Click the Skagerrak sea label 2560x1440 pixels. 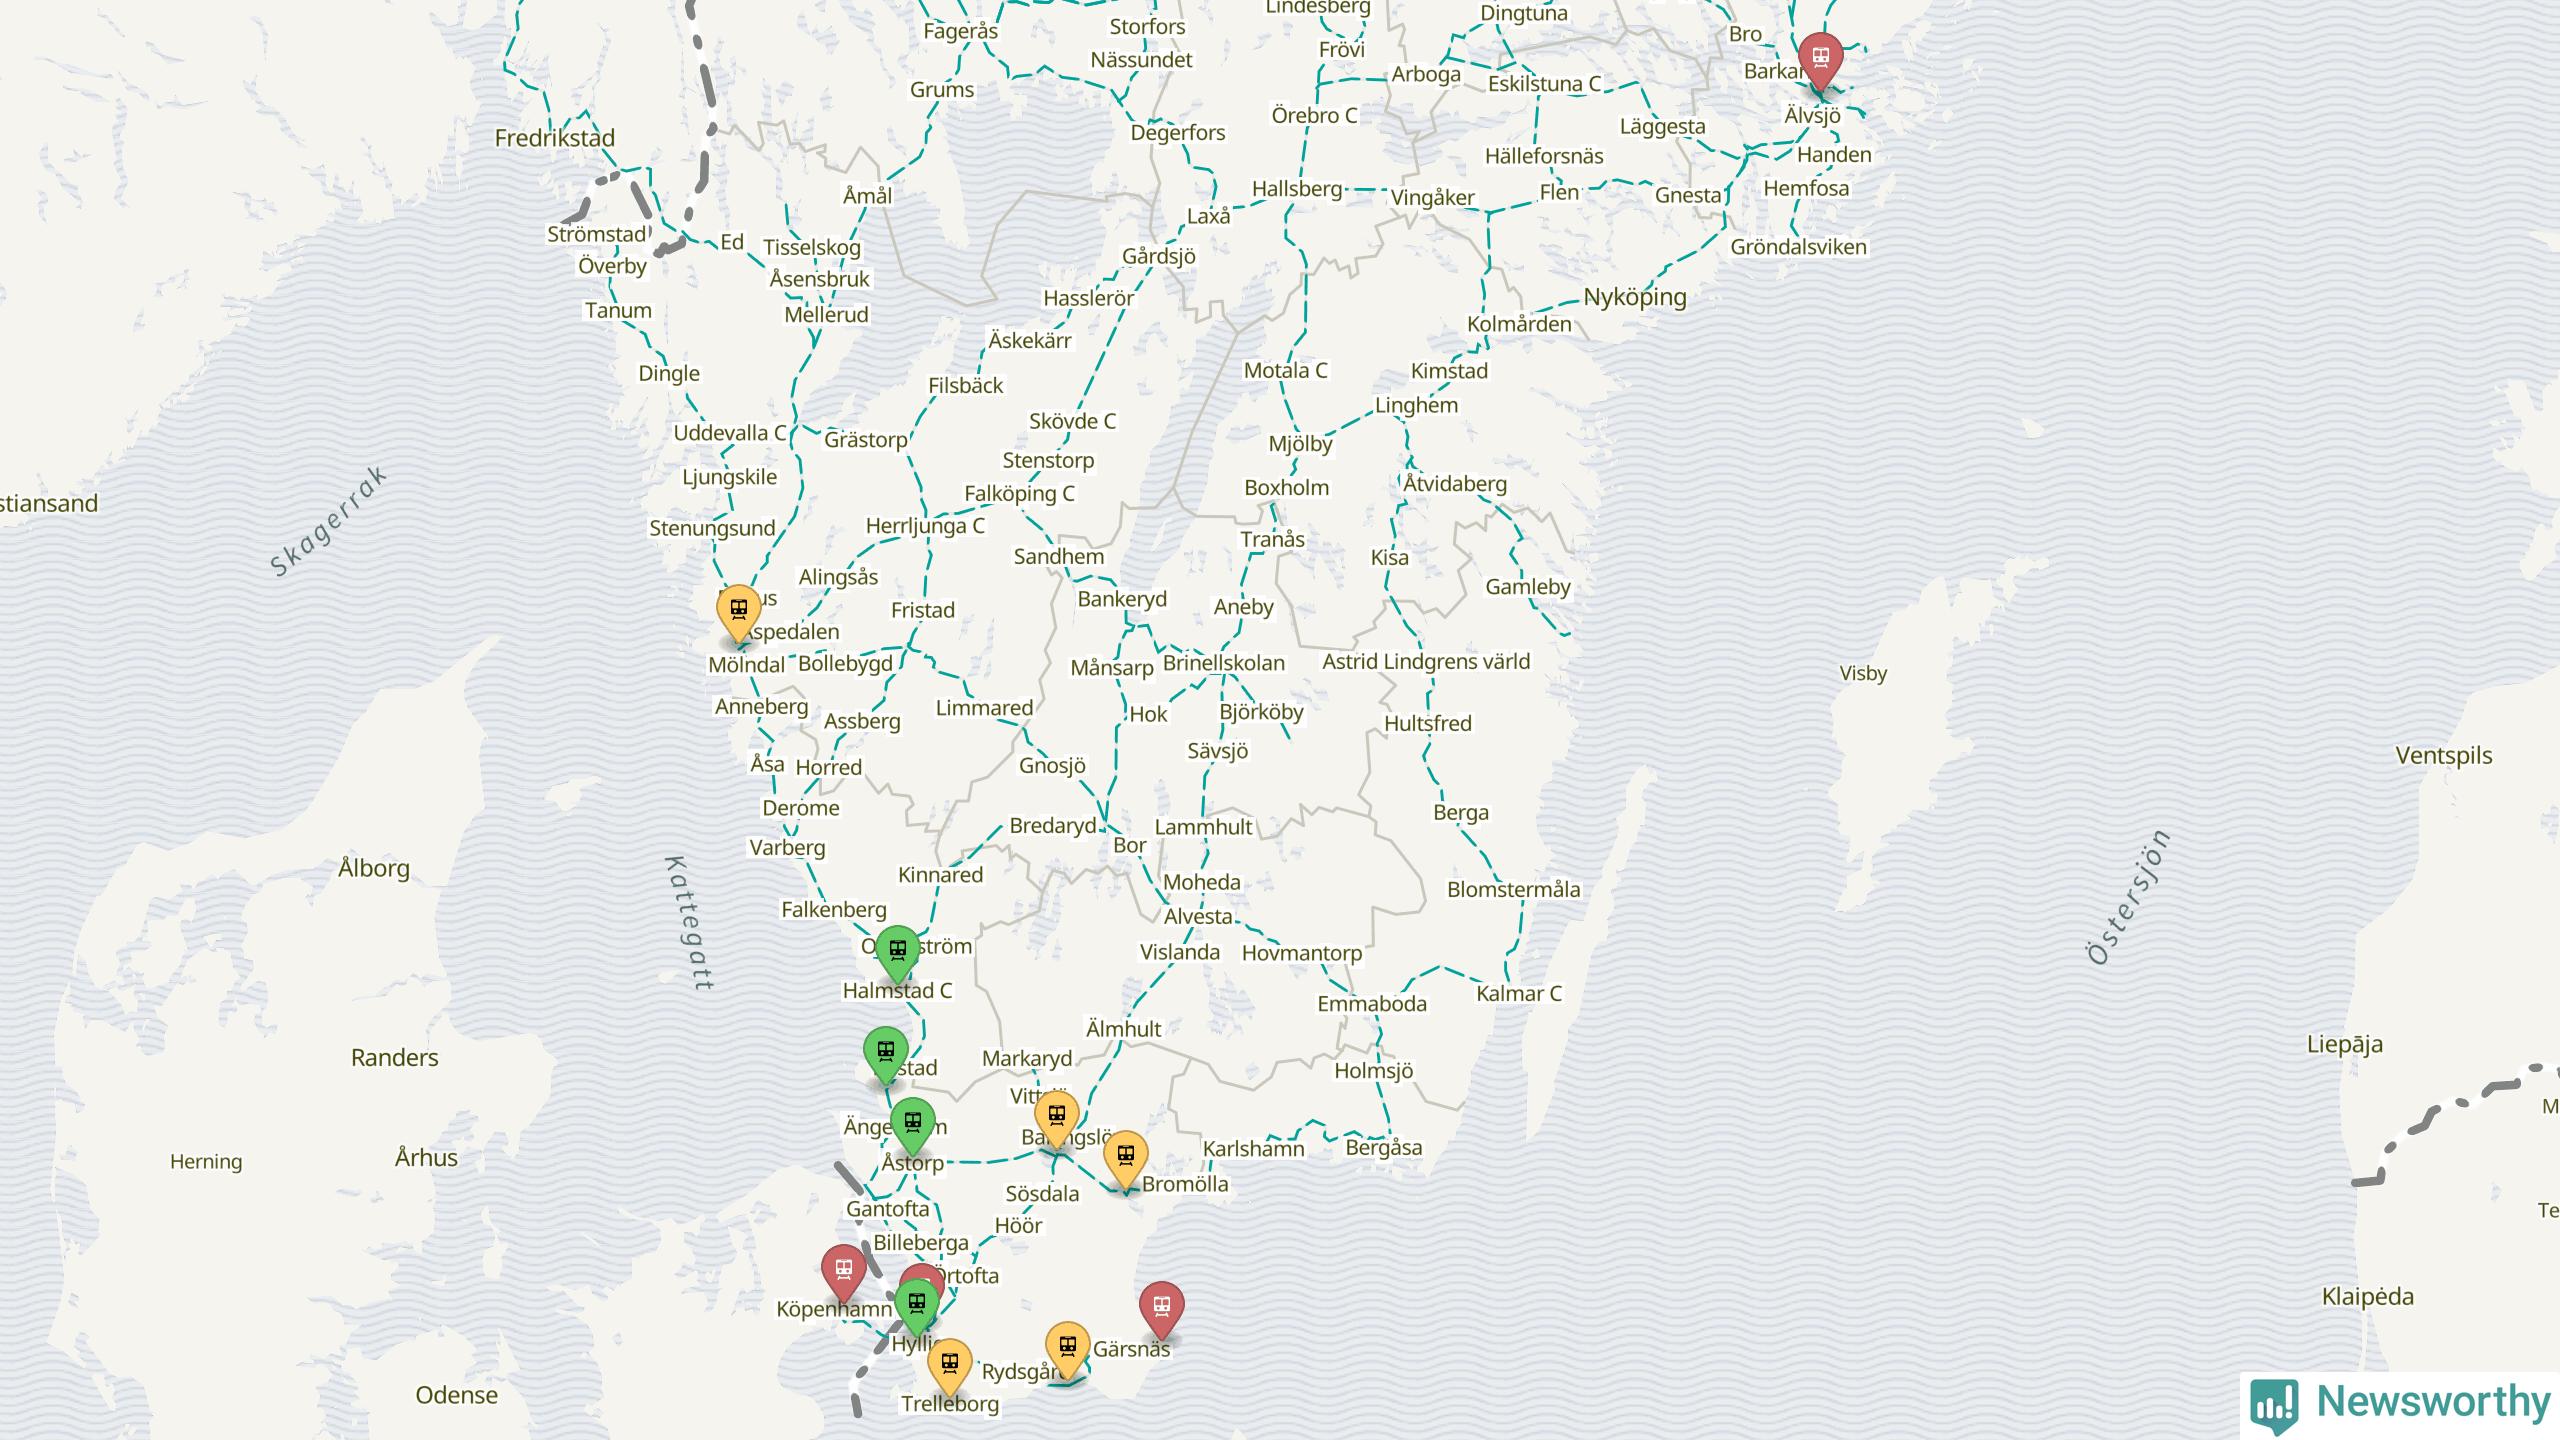point(328,522)
